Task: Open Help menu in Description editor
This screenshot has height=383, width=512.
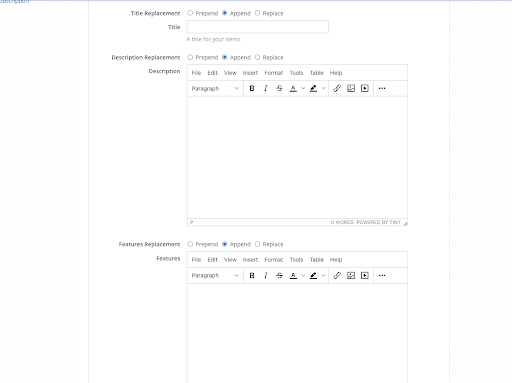Action: pos(336,73)
